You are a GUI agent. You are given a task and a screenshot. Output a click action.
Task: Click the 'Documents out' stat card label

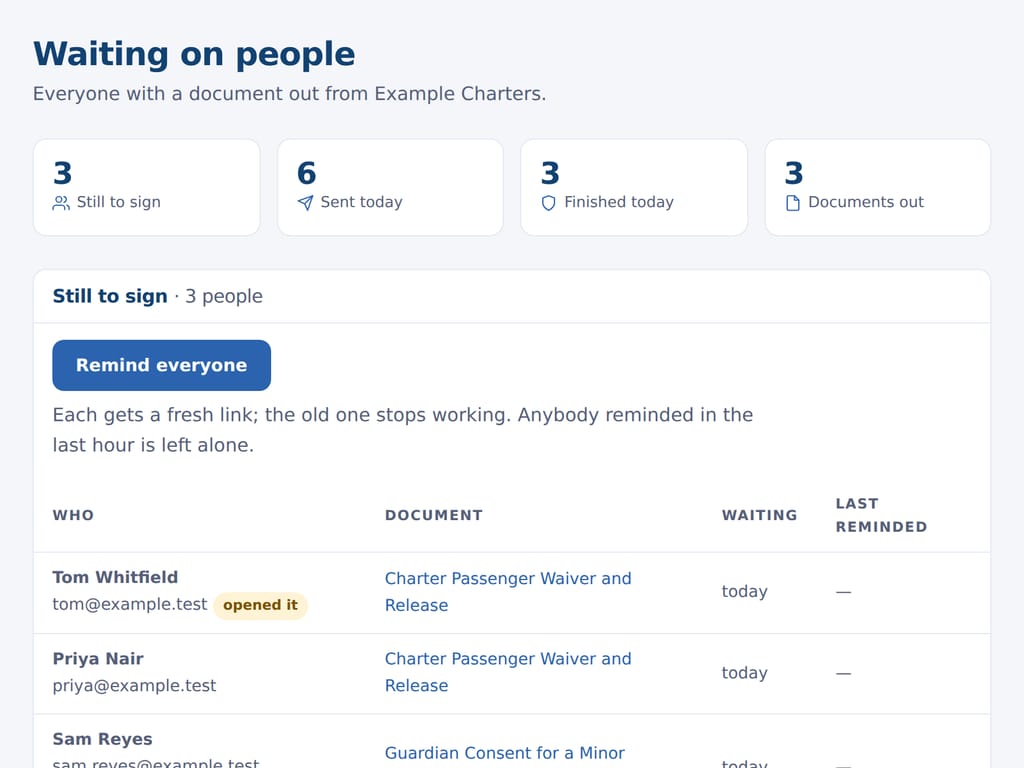866,202
